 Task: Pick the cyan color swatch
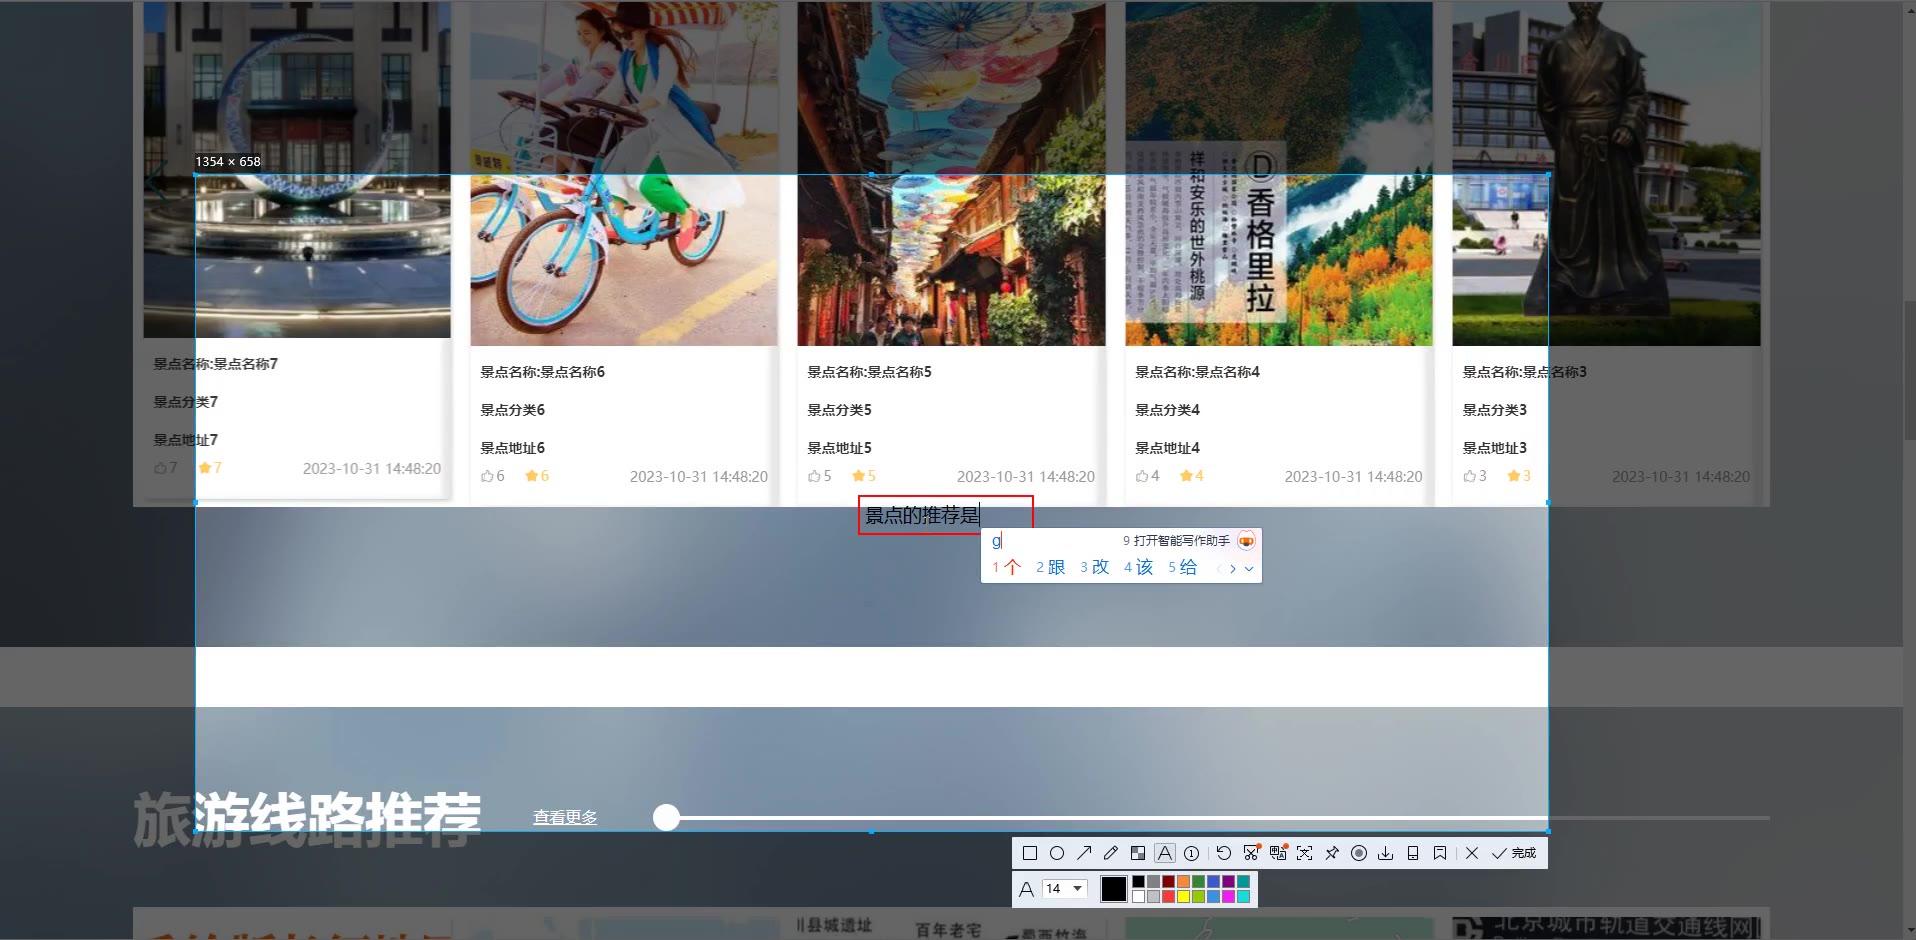(1243, 896)
